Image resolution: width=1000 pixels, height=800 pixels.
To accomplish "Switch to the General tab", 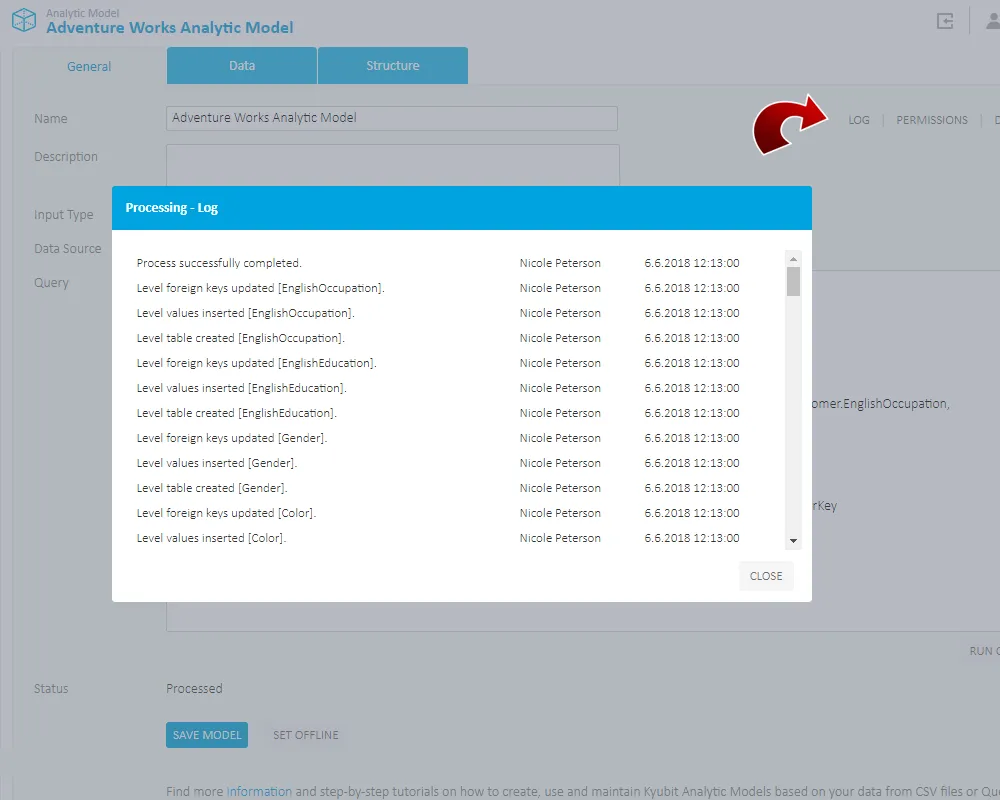I will point(89,66).
